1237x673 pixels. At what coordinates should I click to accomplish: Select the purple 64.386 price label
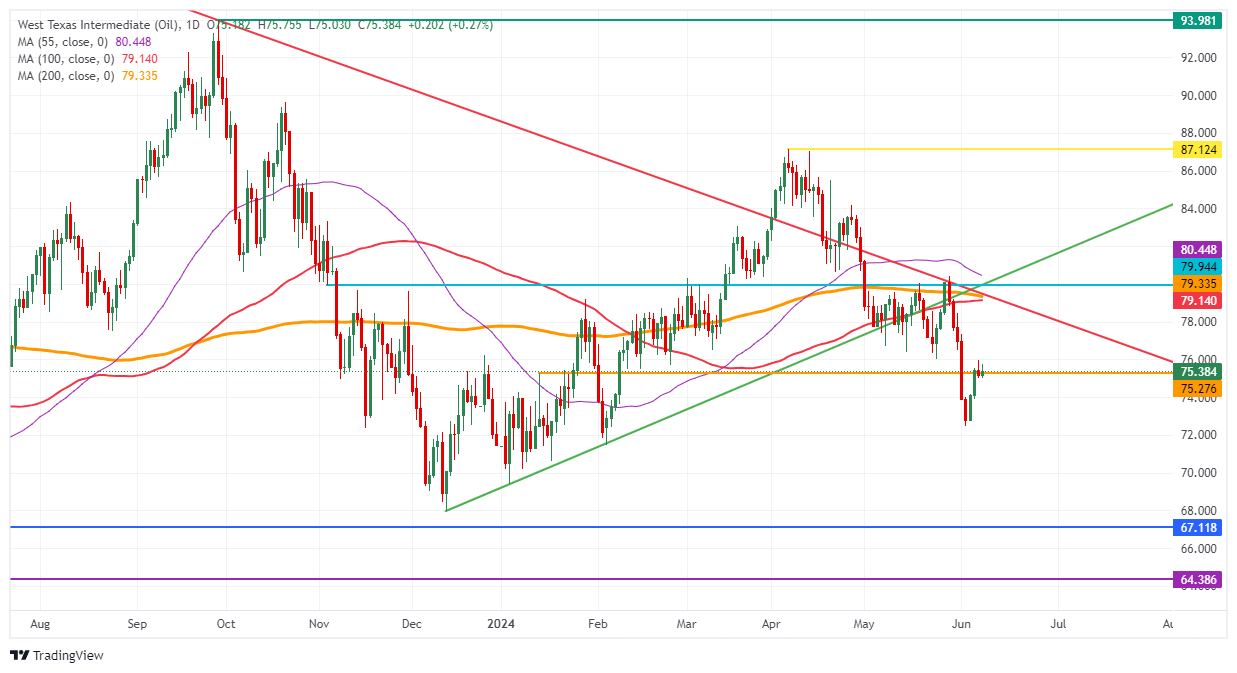click(x=1199, y=577)
